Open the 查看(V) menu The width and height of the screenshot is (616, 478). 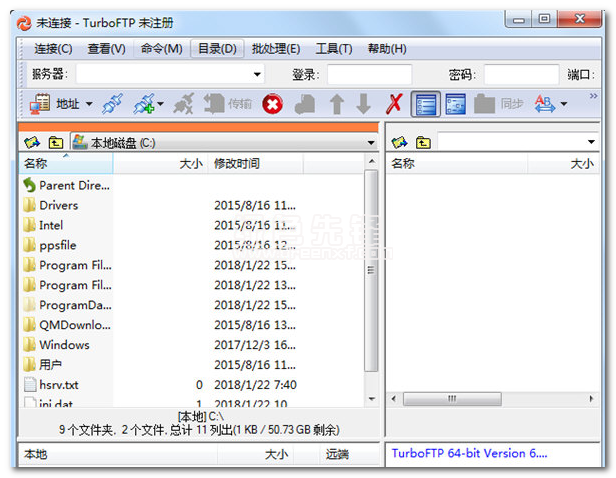tap(106, 49)
